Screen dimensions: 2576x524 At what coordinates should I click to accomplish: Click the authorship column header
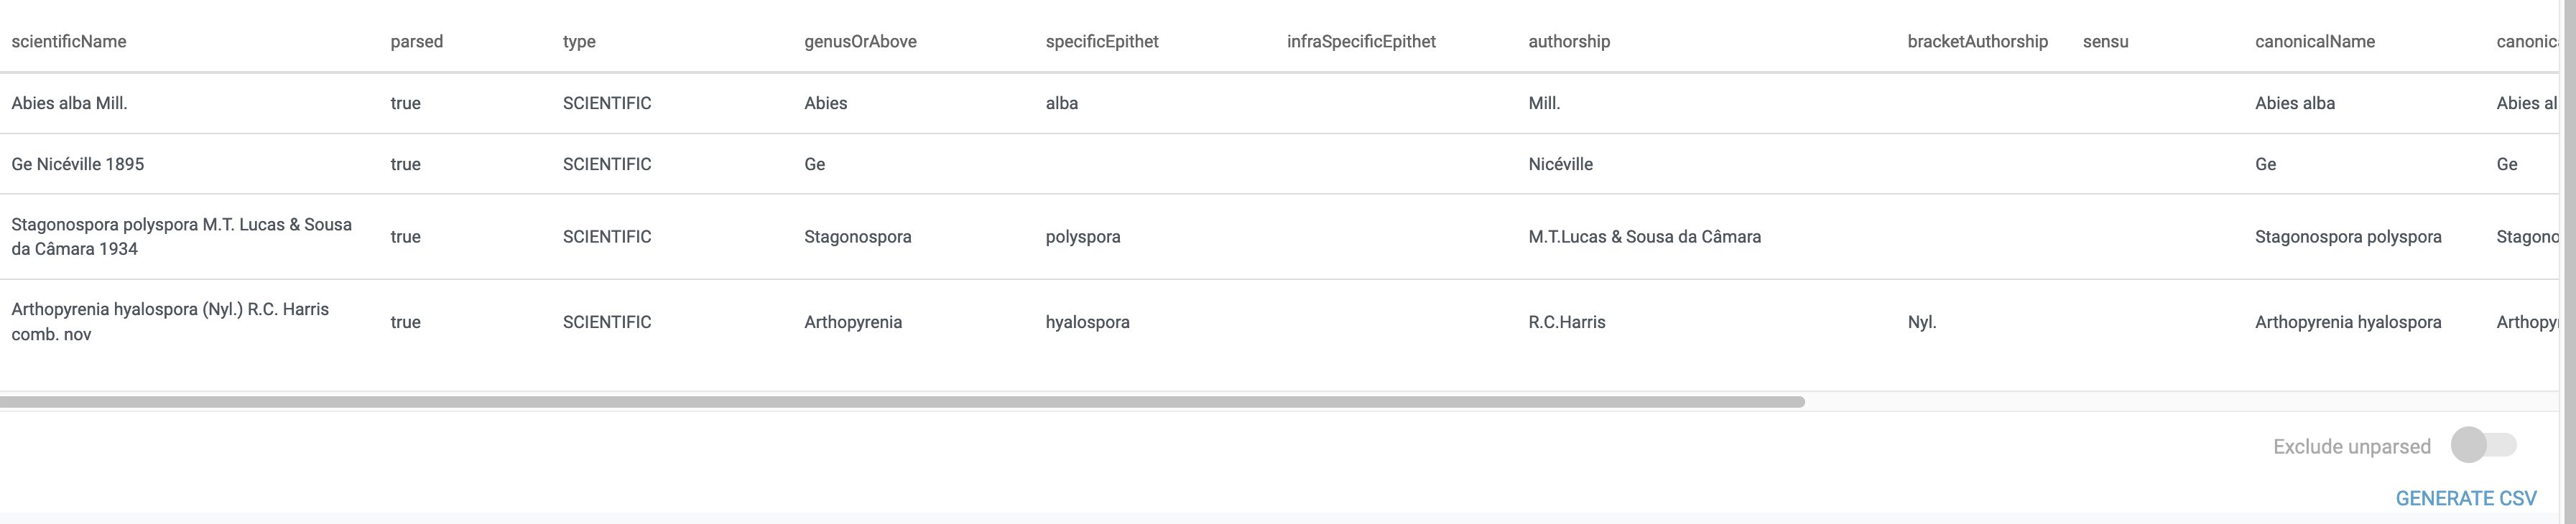(x=1568, y=41)
